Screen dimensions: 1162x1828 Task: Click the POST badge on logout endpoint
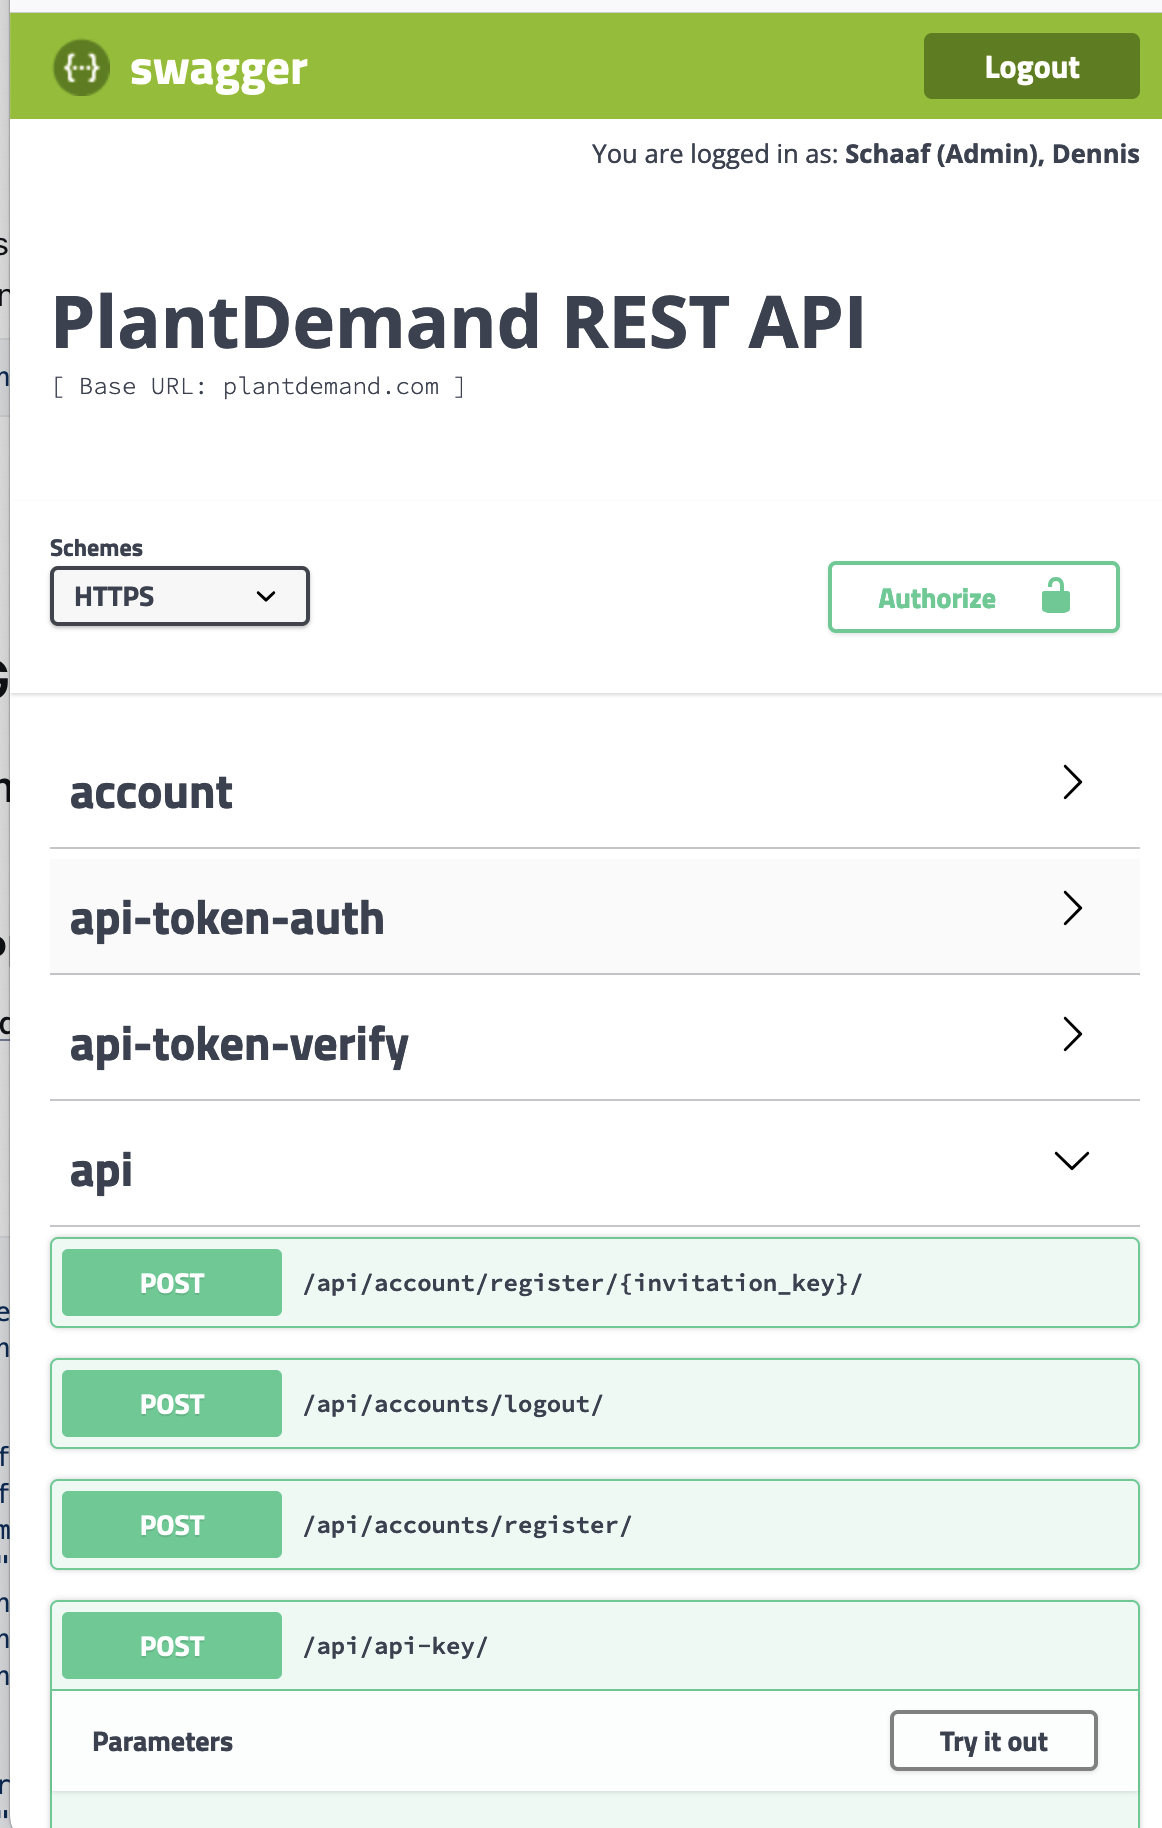click(170, 1403)
